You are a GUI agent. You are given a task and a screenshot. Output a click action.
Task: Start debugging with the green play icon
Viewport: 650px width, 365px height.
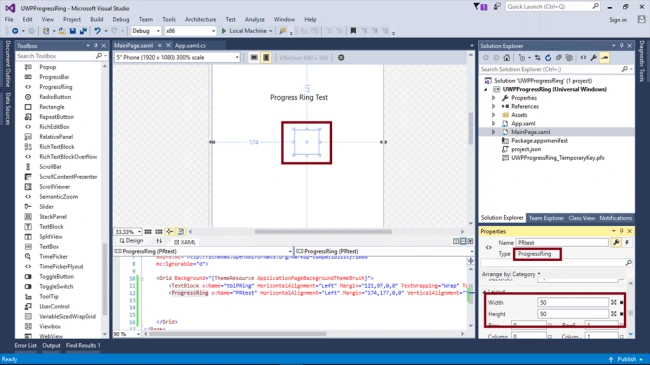pos(224,31)
